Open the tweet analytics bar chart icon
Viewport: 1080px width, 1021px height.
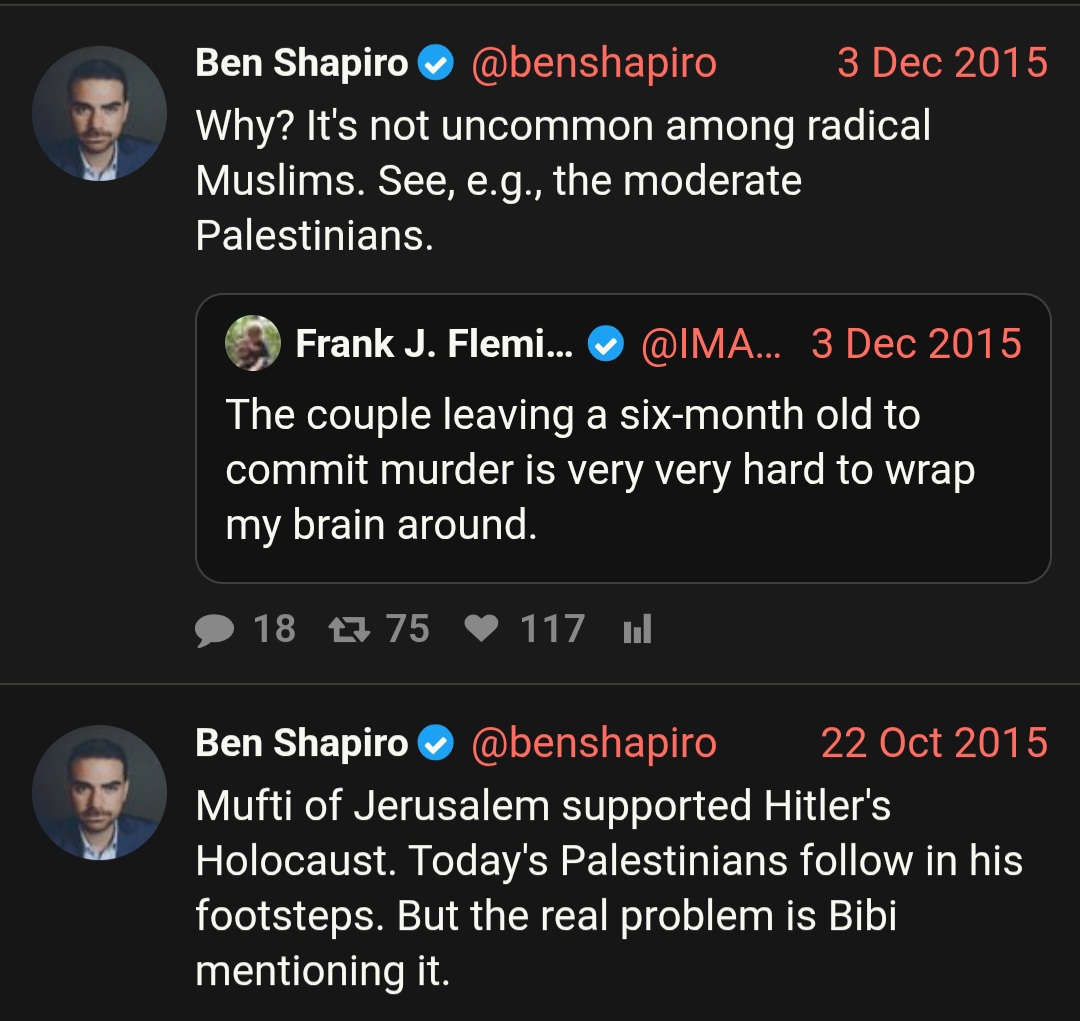(637, 629)
